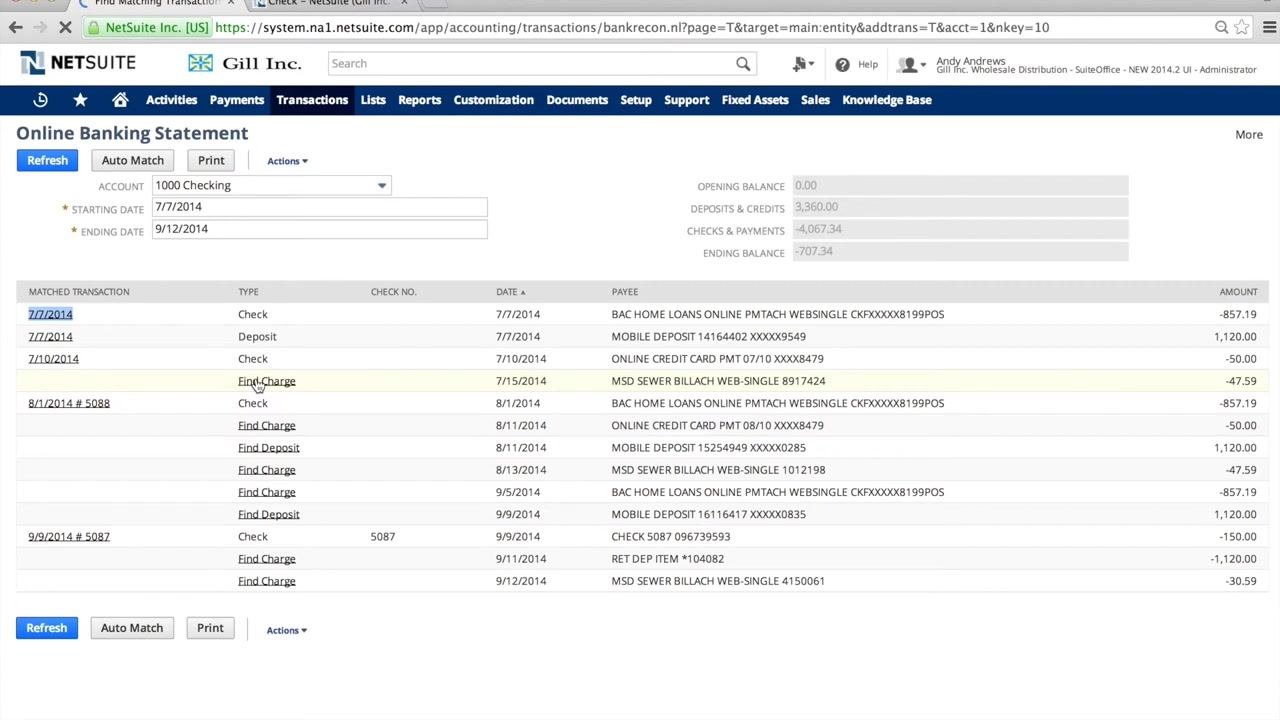Click Find Charge for 8/11/2014 credit card payment
This screenshot has height=720, width=1280.
click(267, 426)
